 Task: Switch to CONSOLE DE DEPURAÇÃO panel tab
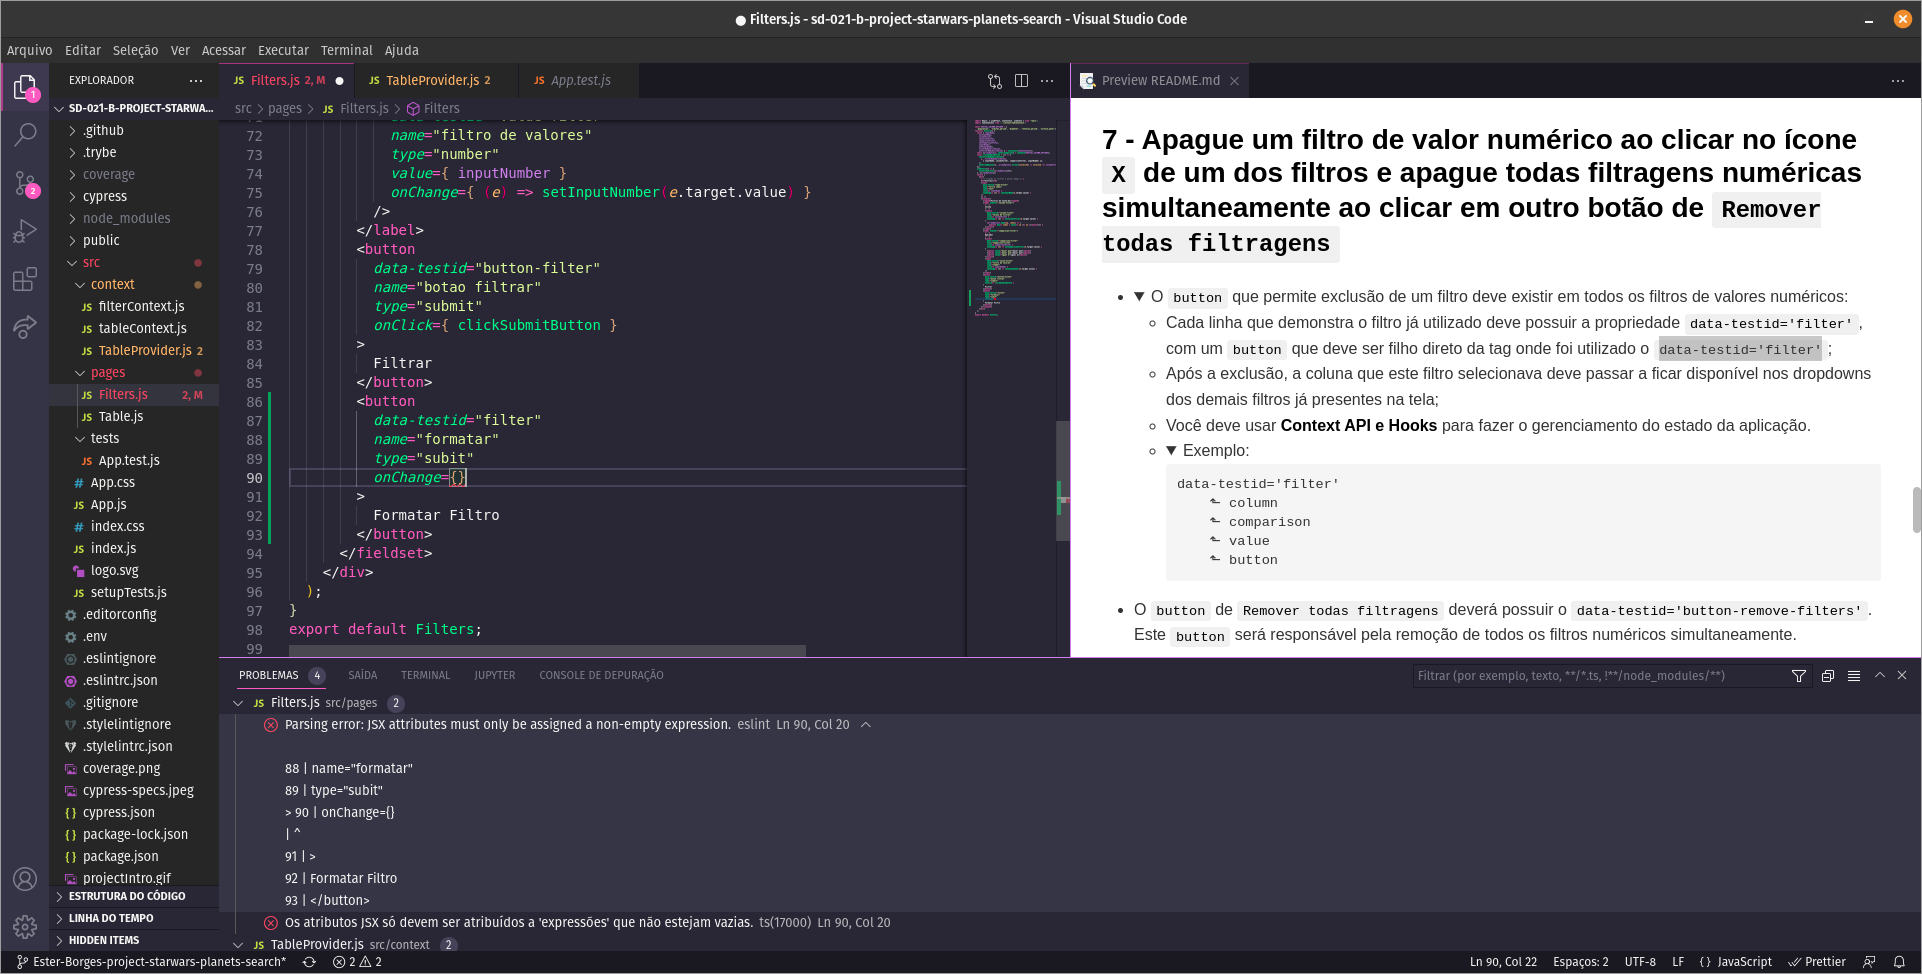(601, 676)
